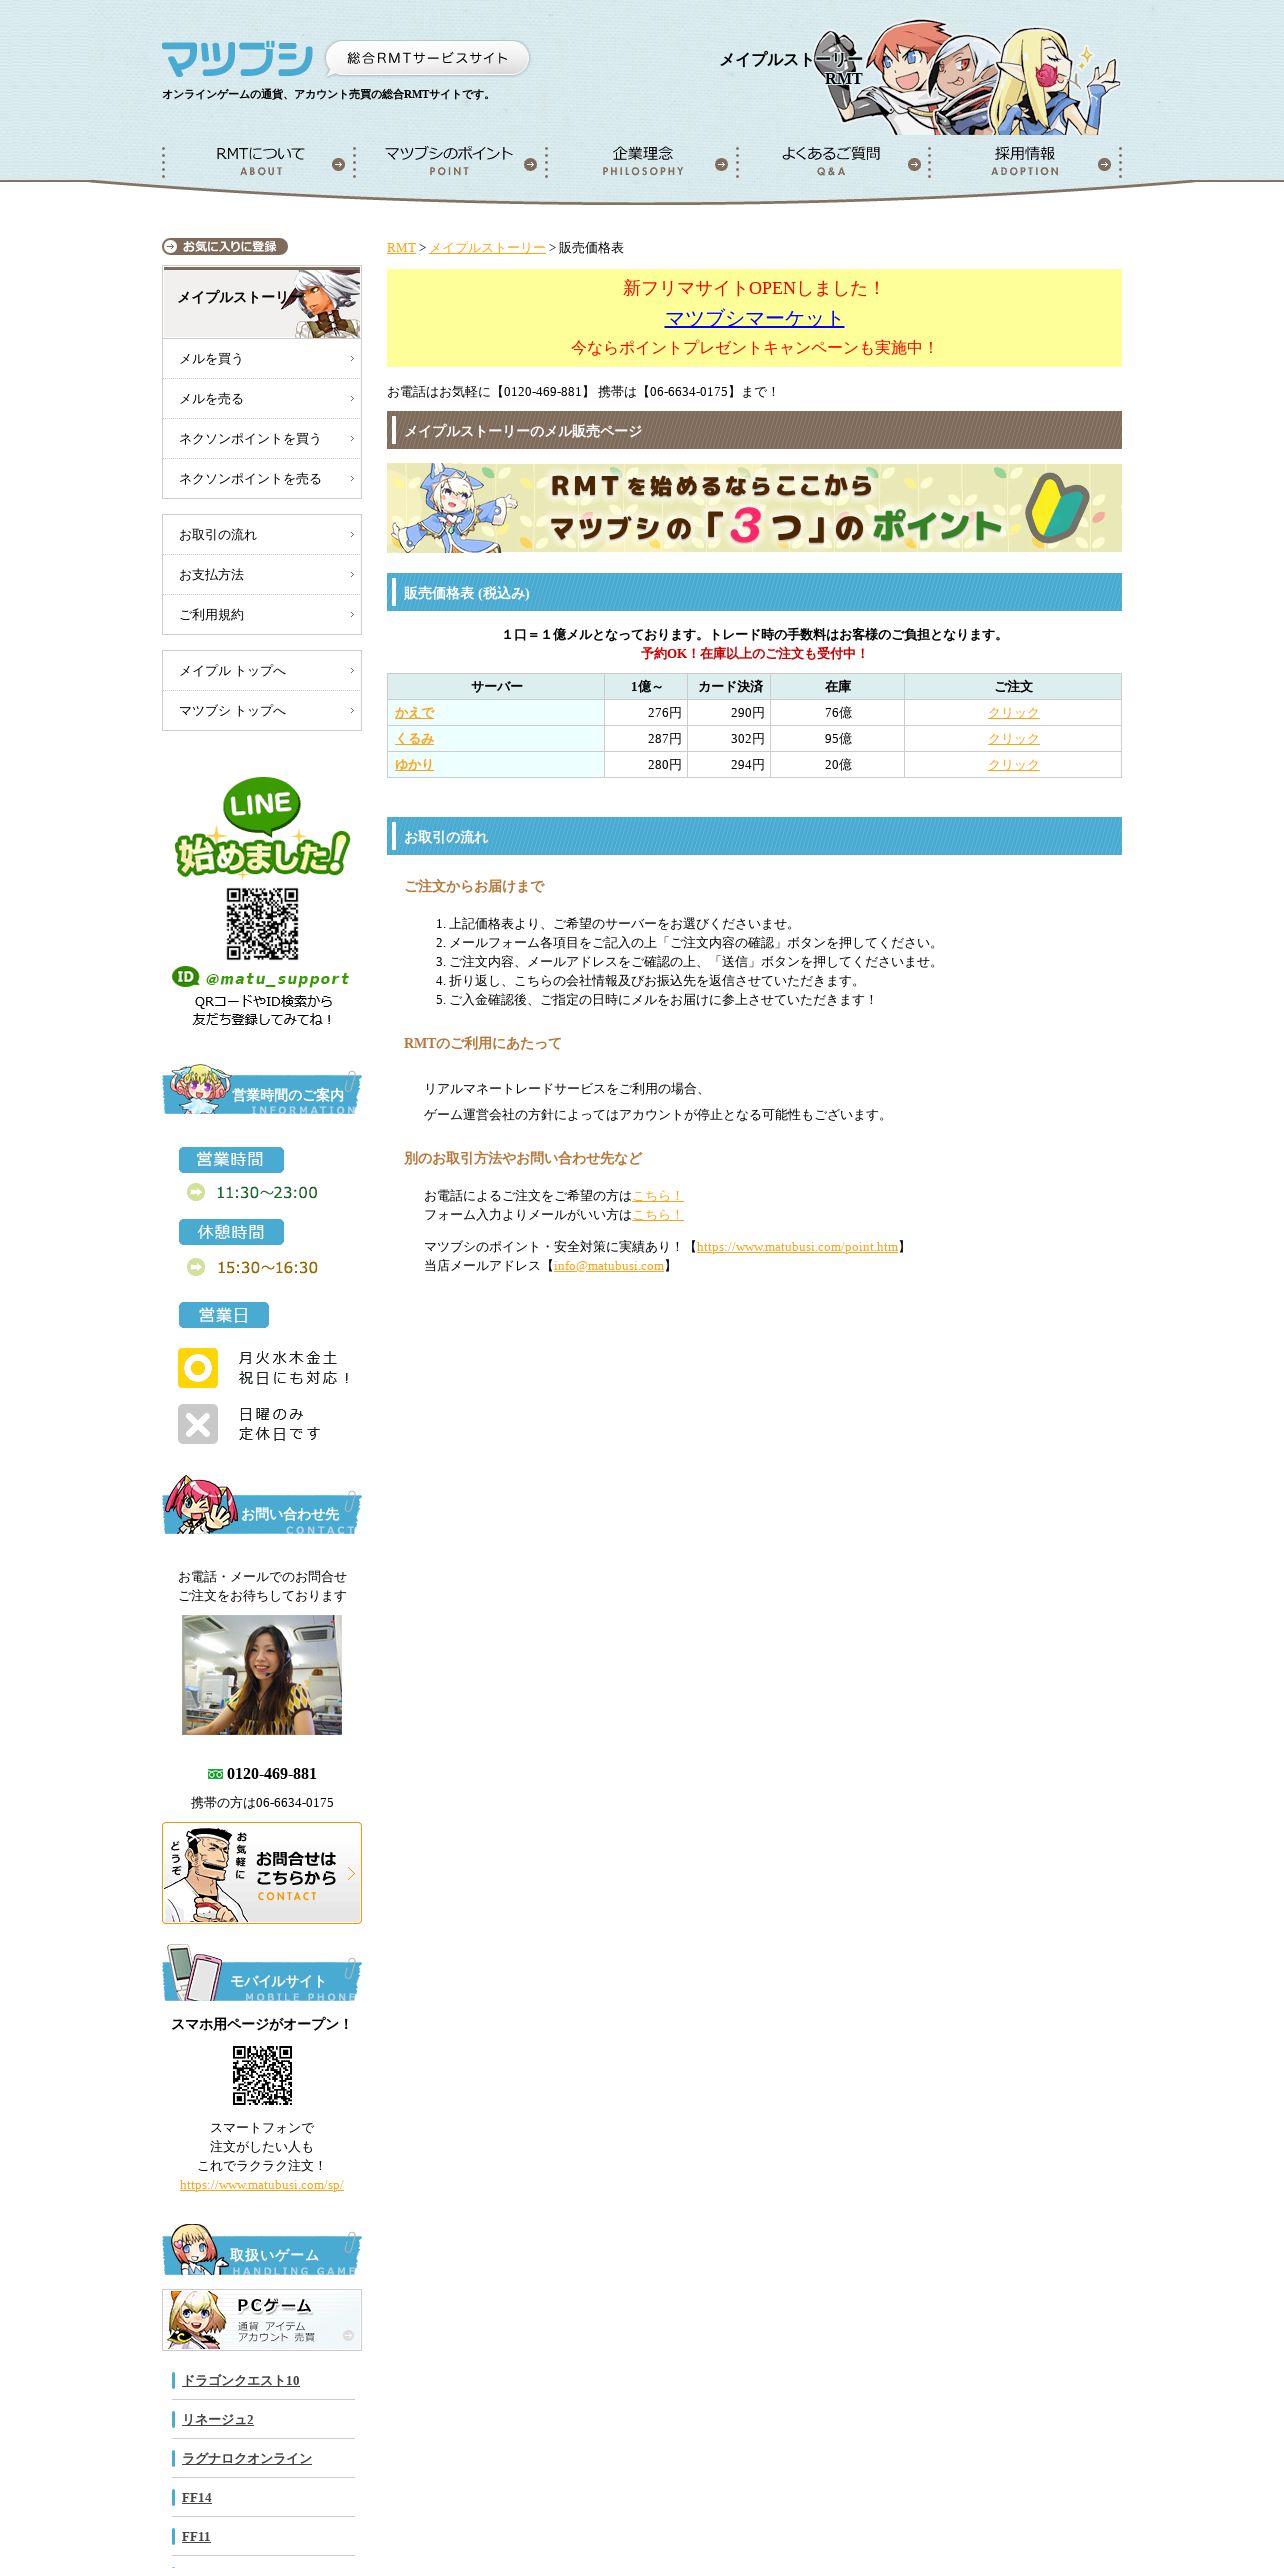Select ネクソンポイントを買う sidebar item
Image resolution: width=1284 pixels, height=2568 pixels.
click(x=262, y=439)
